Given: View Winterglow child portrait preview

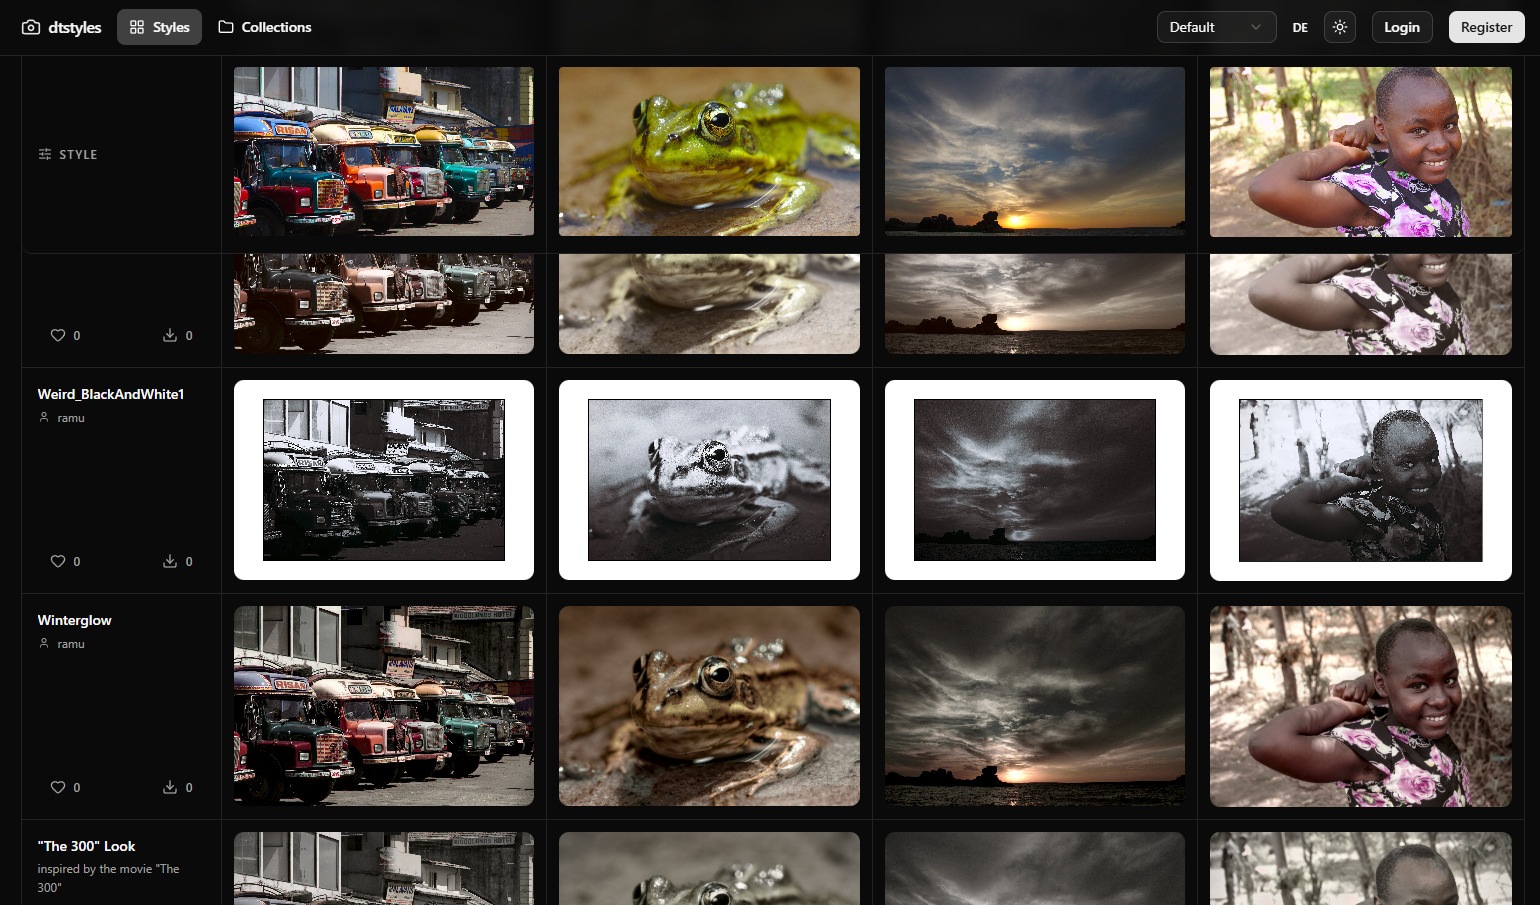Looking at the screenshot, I should 1361,706.
